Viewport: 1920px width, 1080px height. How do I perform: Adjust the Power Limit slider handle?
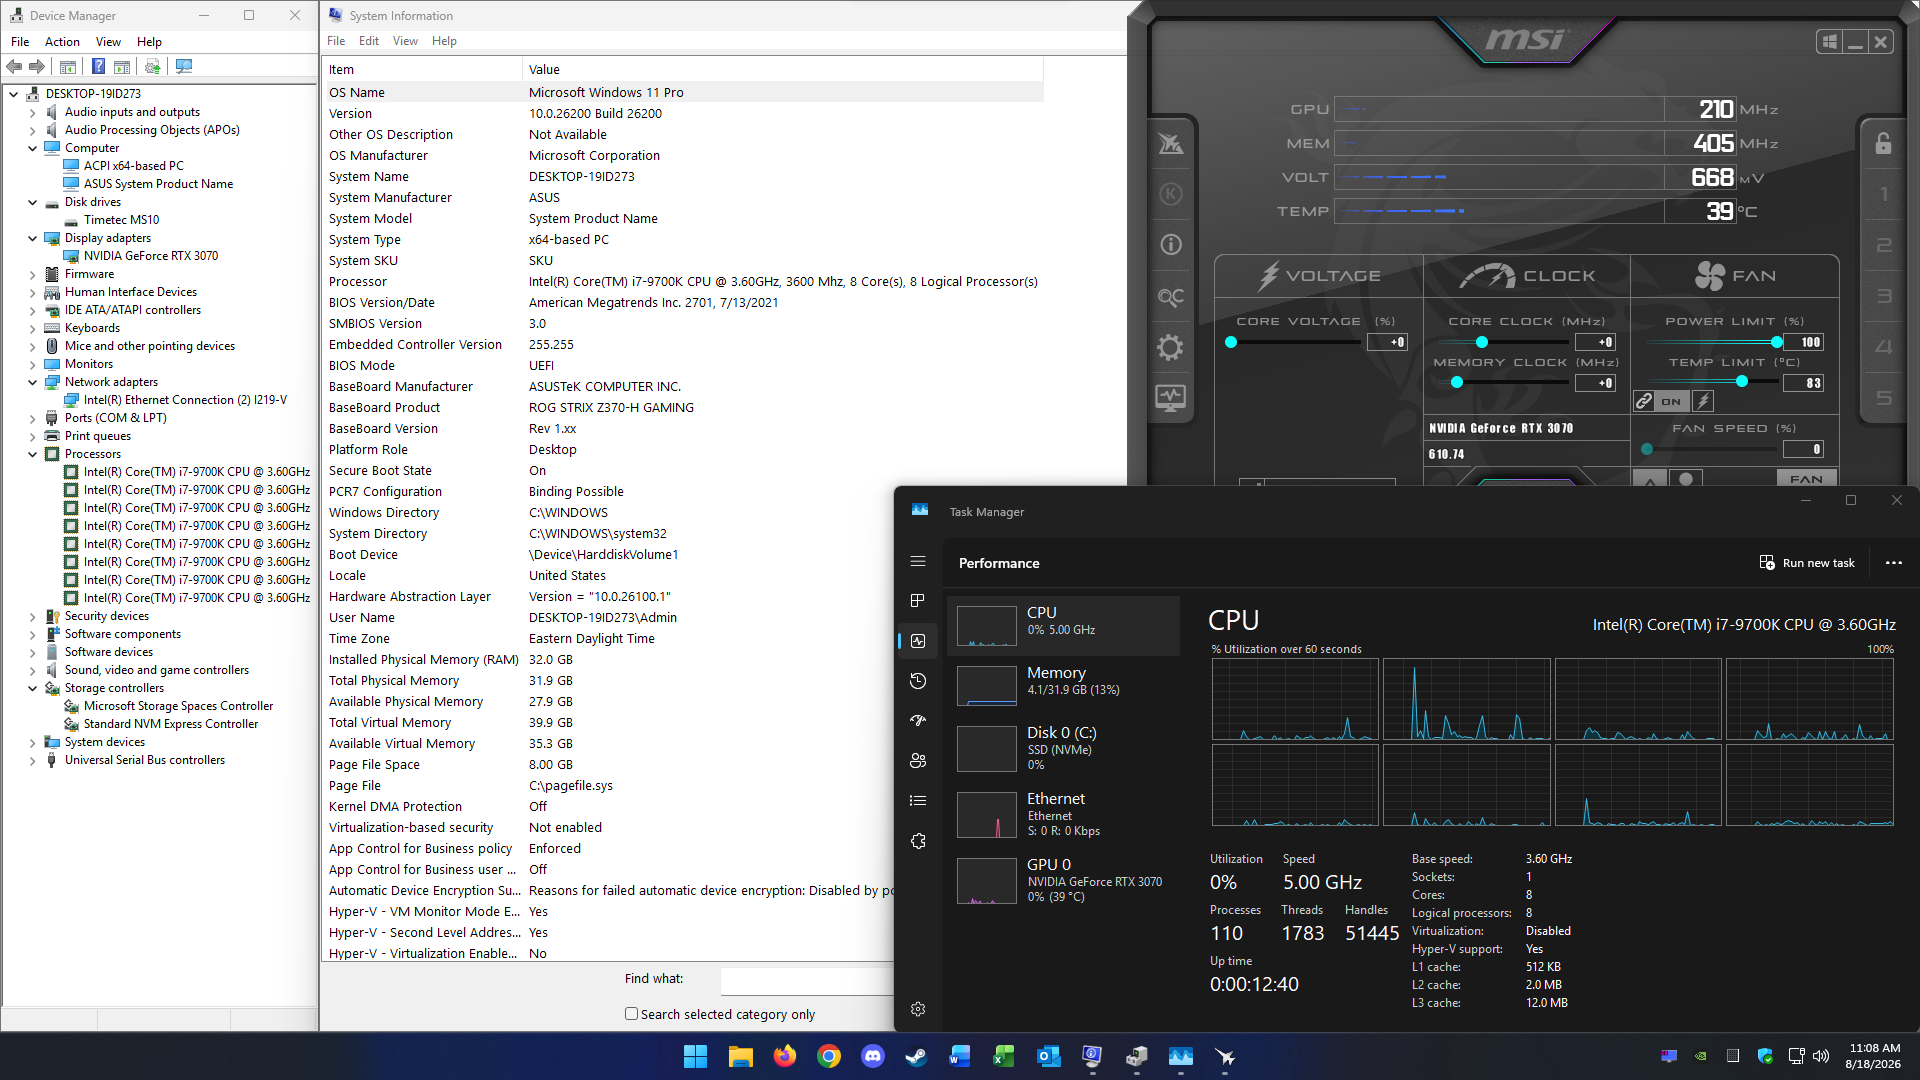tap(1776, 342)
